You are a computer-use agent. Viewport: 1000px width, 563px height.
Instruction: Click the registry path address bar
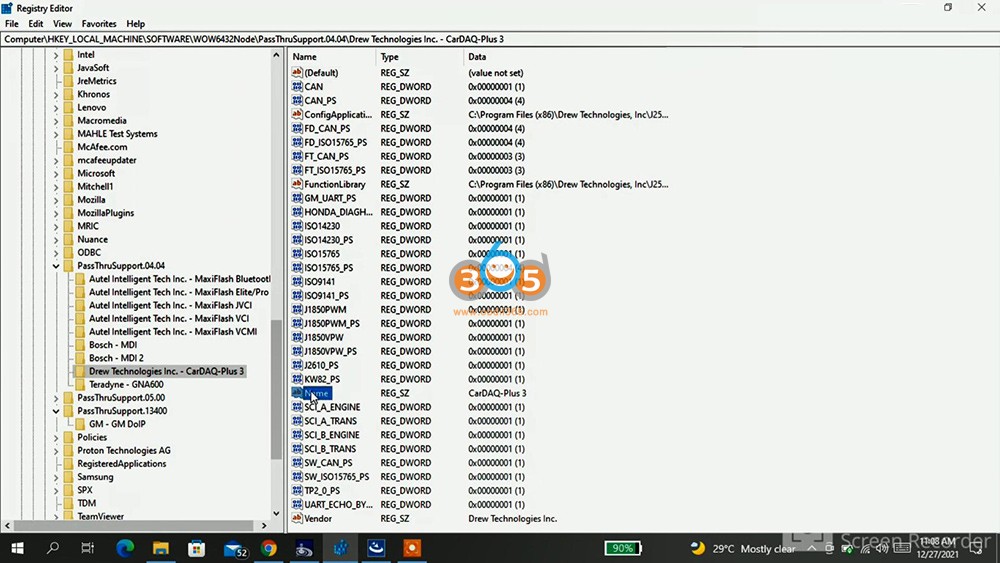point(500,39)
